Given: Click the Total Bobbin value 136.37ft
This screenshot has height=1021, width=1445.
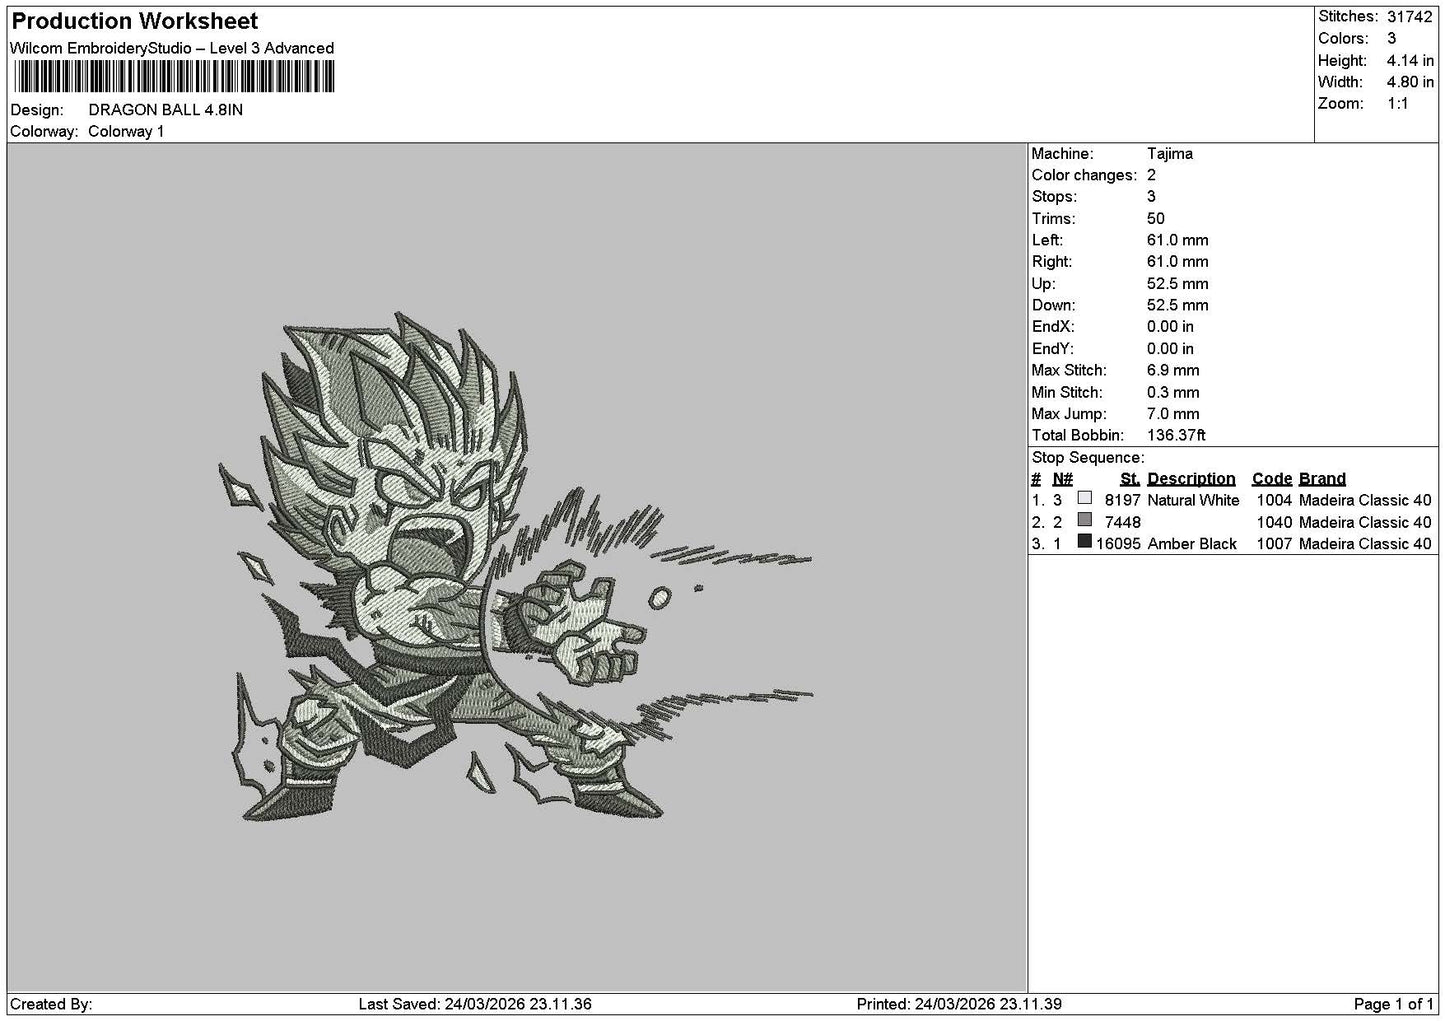Looking at the screenshot, I should click(x=1177, y=436).
